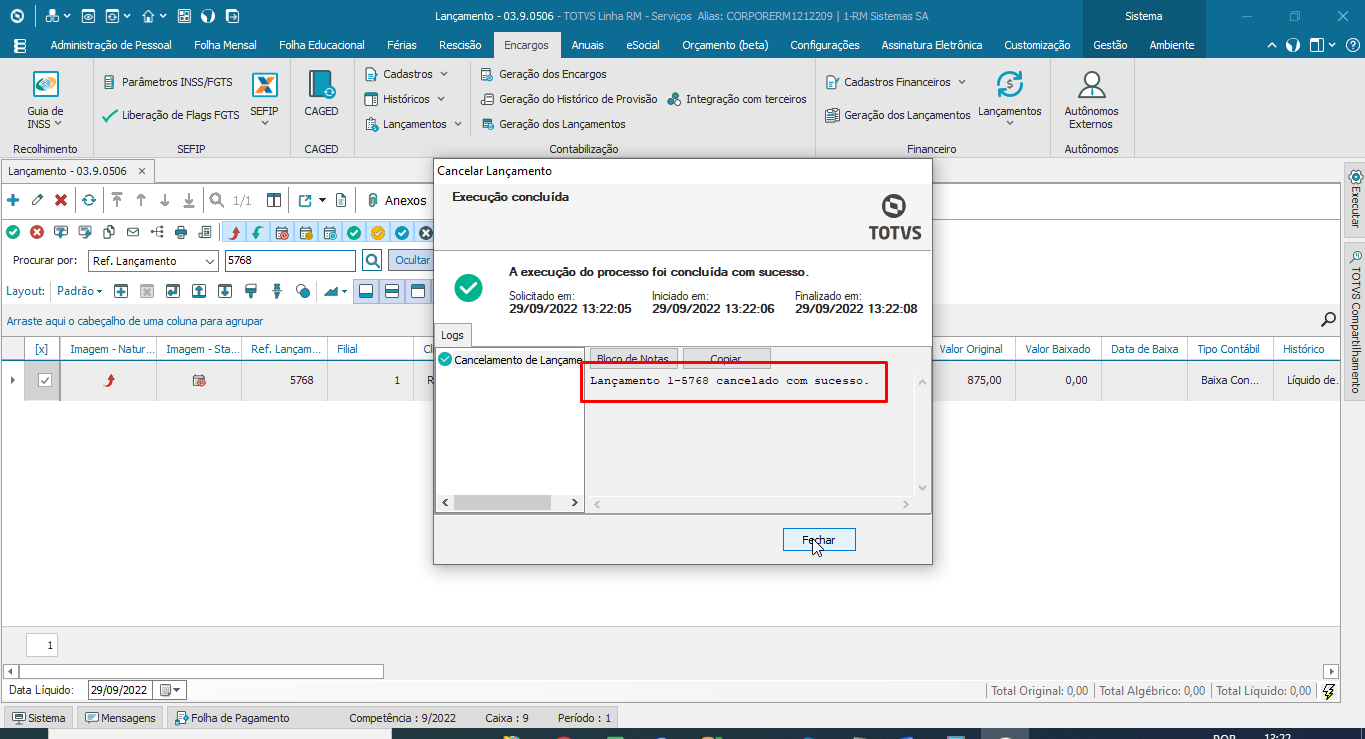1365x739 pixels.
Task: Toggle the orange check status filter
Action: tap(378, 232)
